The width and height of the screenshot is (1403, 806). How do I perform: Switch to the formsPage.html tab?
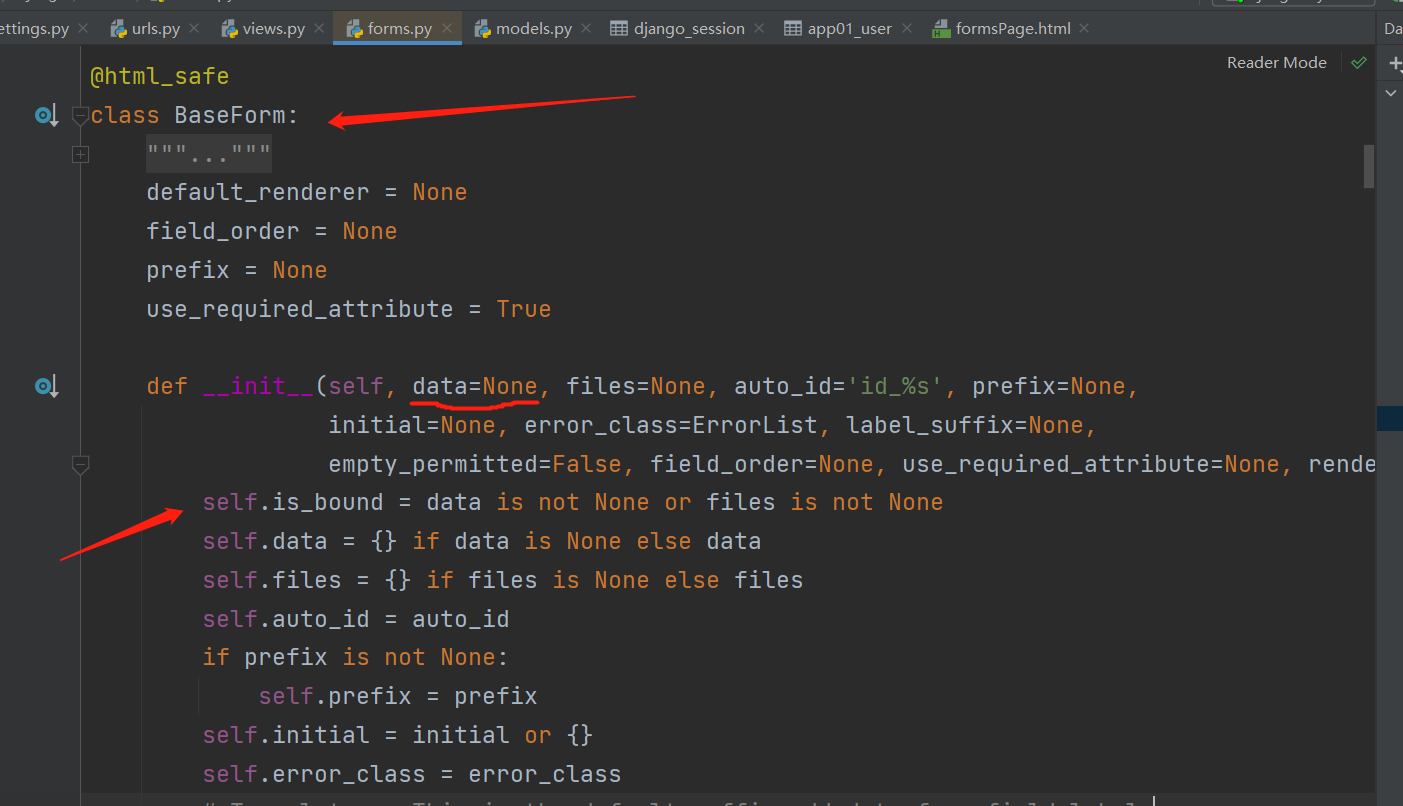pos(1012,28)
